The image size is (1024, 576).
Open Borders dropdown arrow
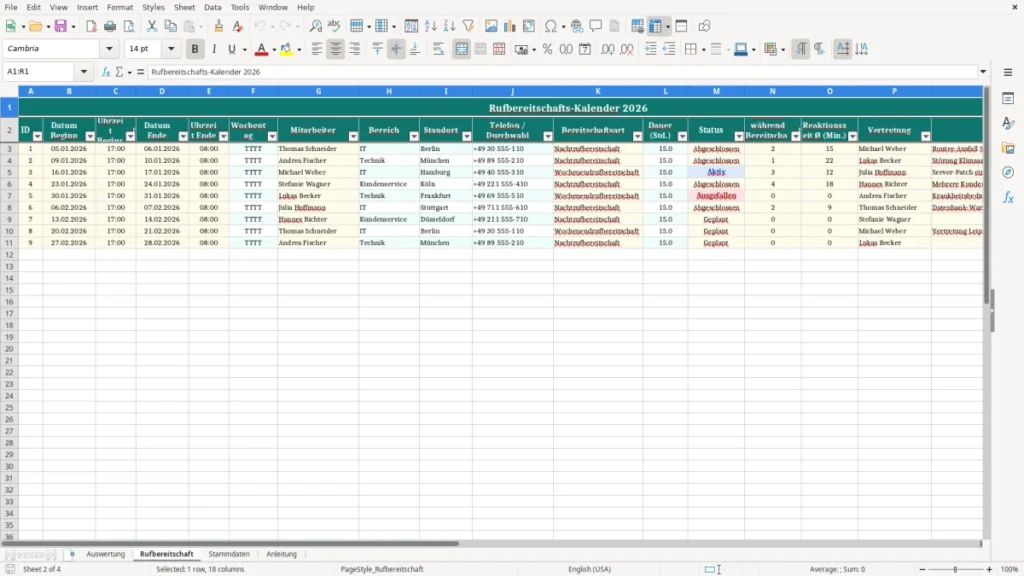click(x=703, y=50)
